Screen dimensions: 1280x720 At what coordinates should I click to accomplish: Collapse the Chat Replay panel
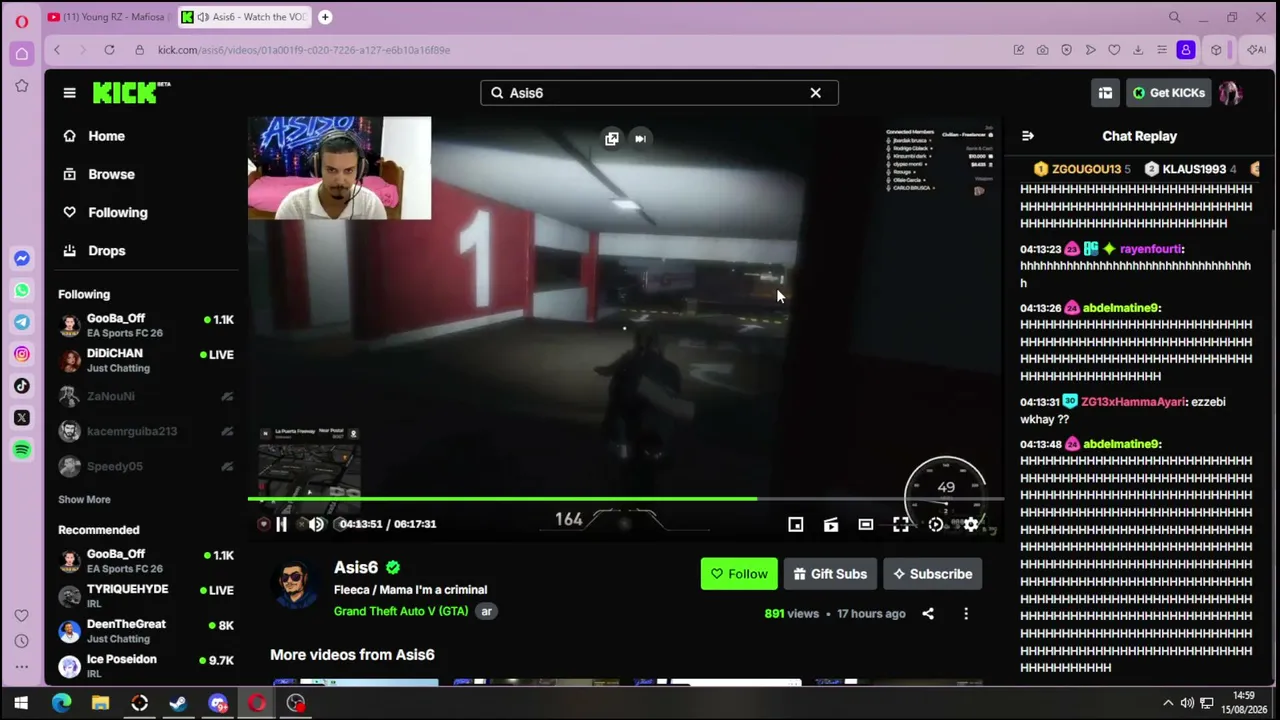1027,136
